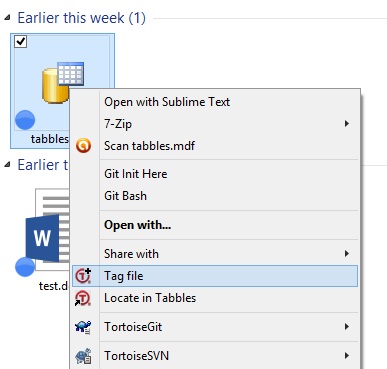Viewport: 387px width, 369px height.
Task: Open the TortoiseGit submenu arrow
Action: click(347, 327)
